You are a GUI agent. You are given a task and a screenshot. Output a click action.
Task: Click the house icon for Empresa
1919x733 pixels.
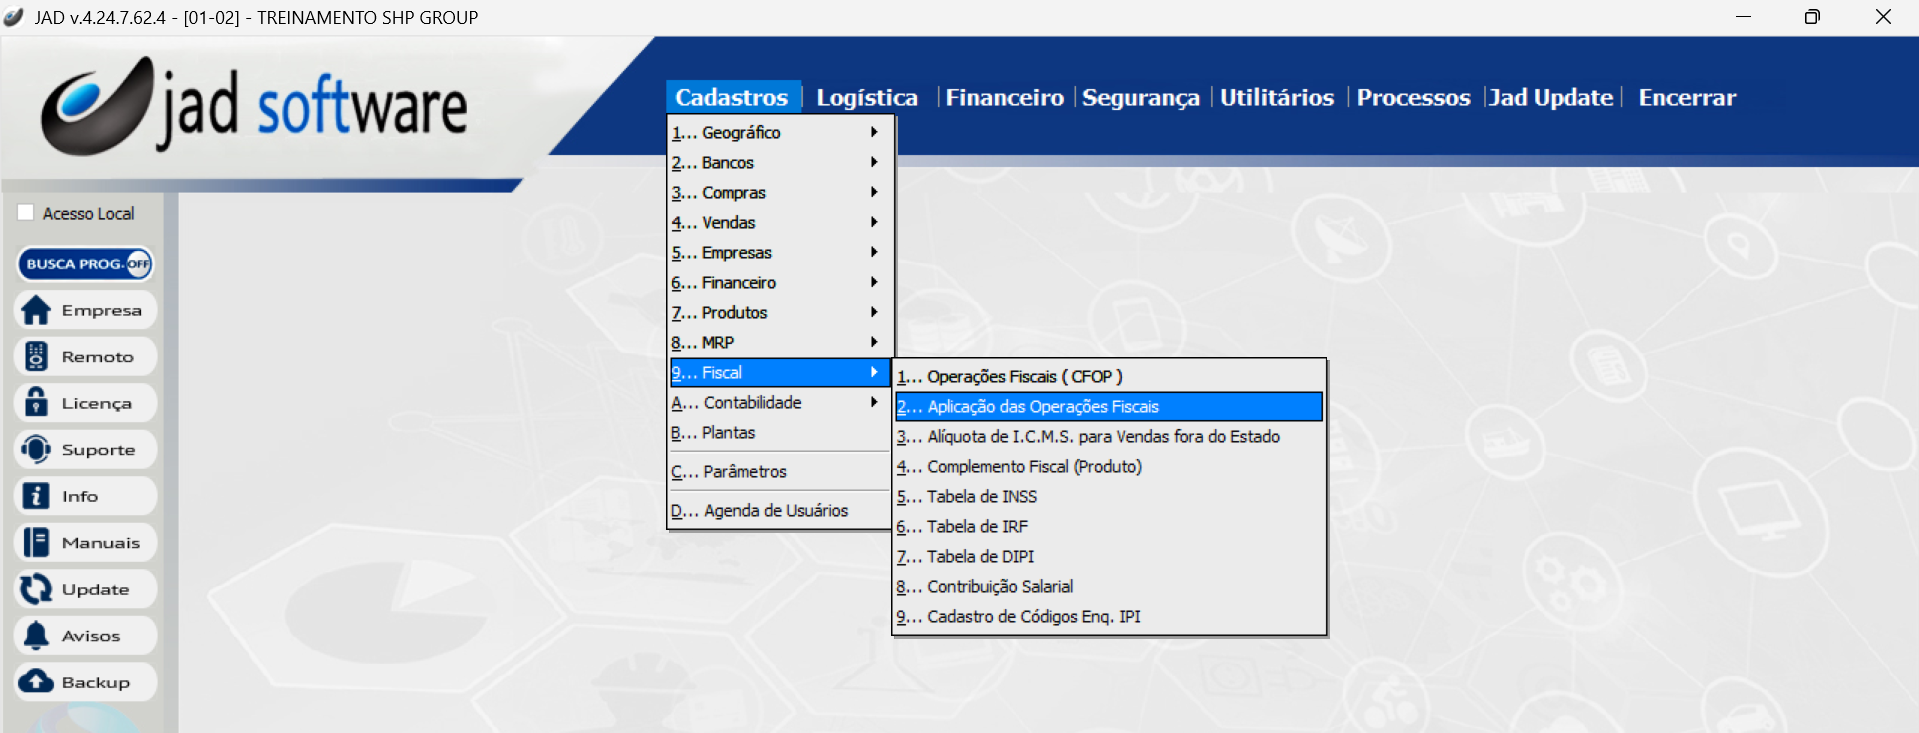coord(36,311)
